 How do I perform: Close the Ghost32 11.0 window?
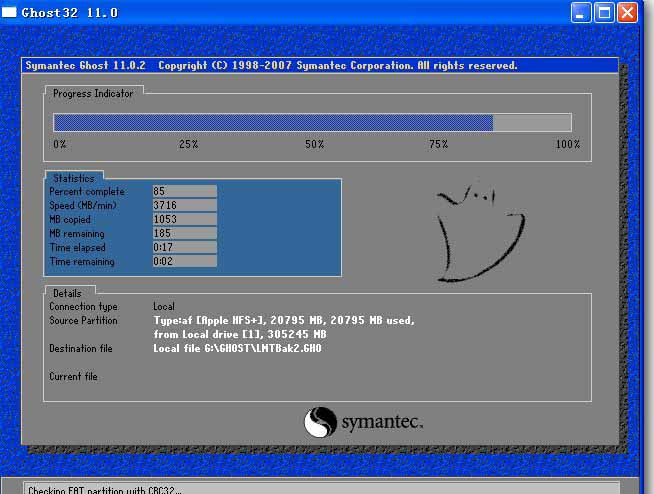point(627,12)
